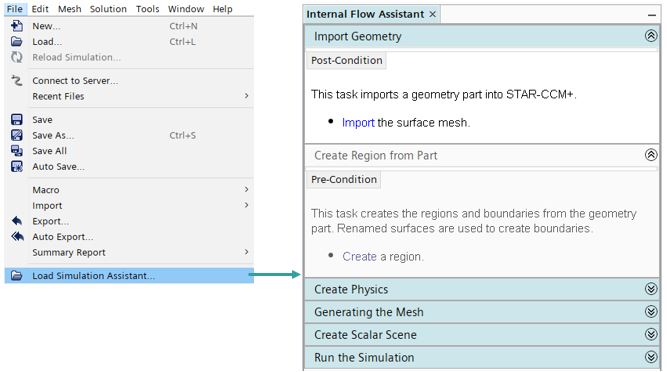
Task: Click the Auto Export double-arrow icon
Action: click(x=17, y=236)
